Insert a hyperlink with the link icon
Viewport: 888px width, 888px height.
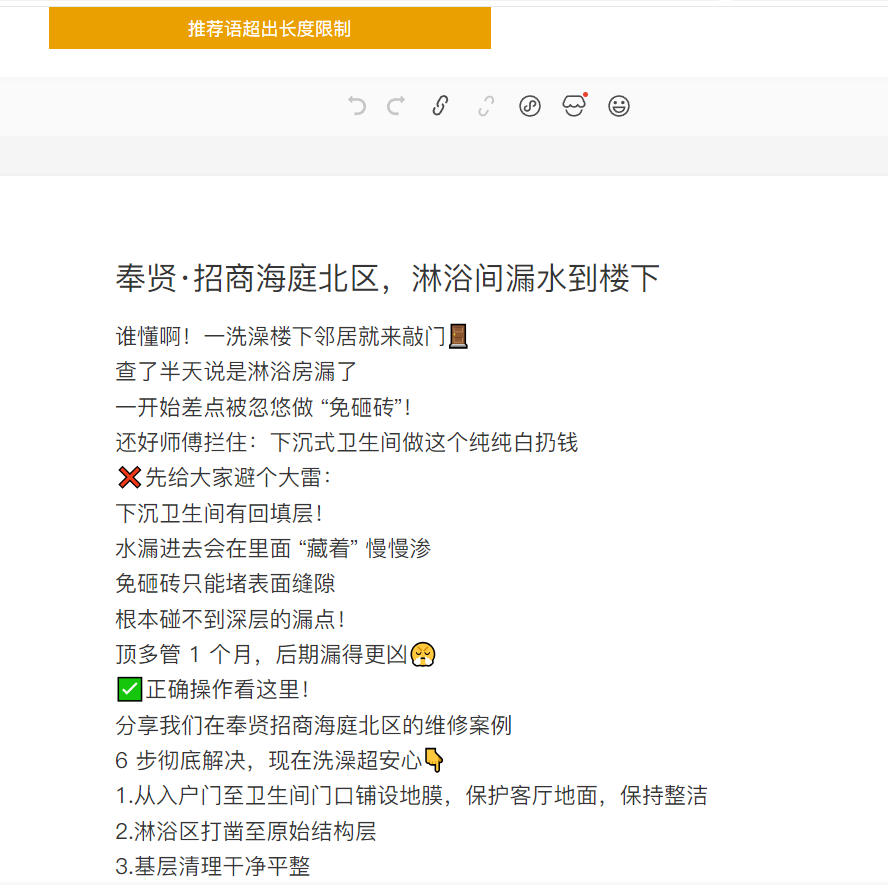click(441, 106)
